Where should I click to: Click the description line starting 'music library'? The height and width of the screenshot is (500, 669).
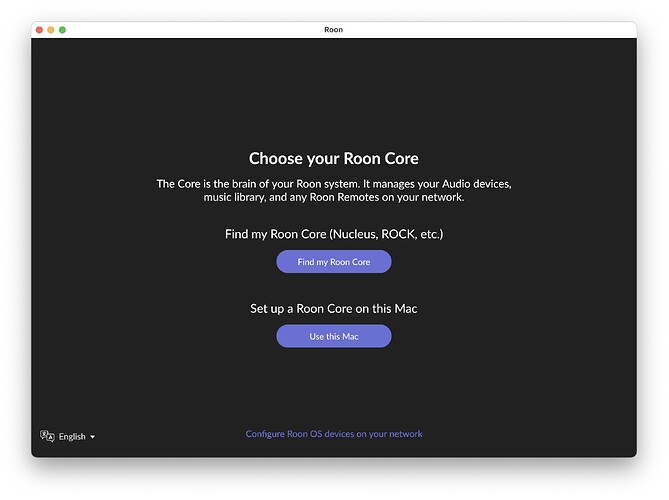tap(333, 198)
